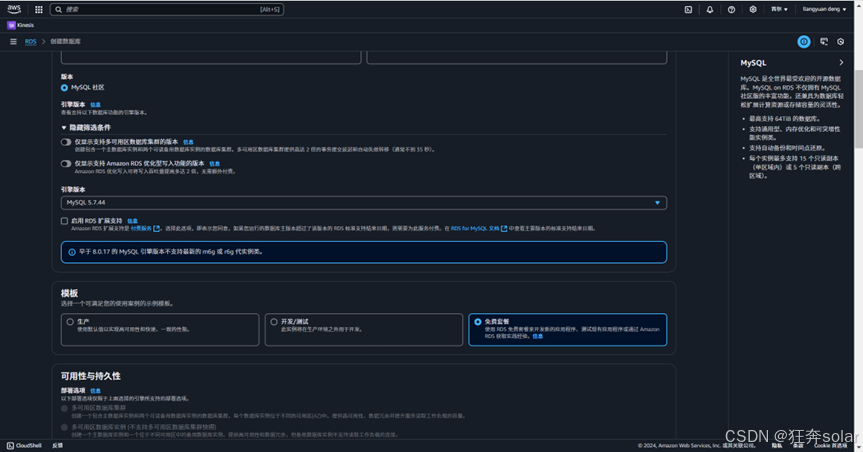The image size is (863, 452).
Task: Click the info icon in the m6g notice
Action: click(72, 252)
